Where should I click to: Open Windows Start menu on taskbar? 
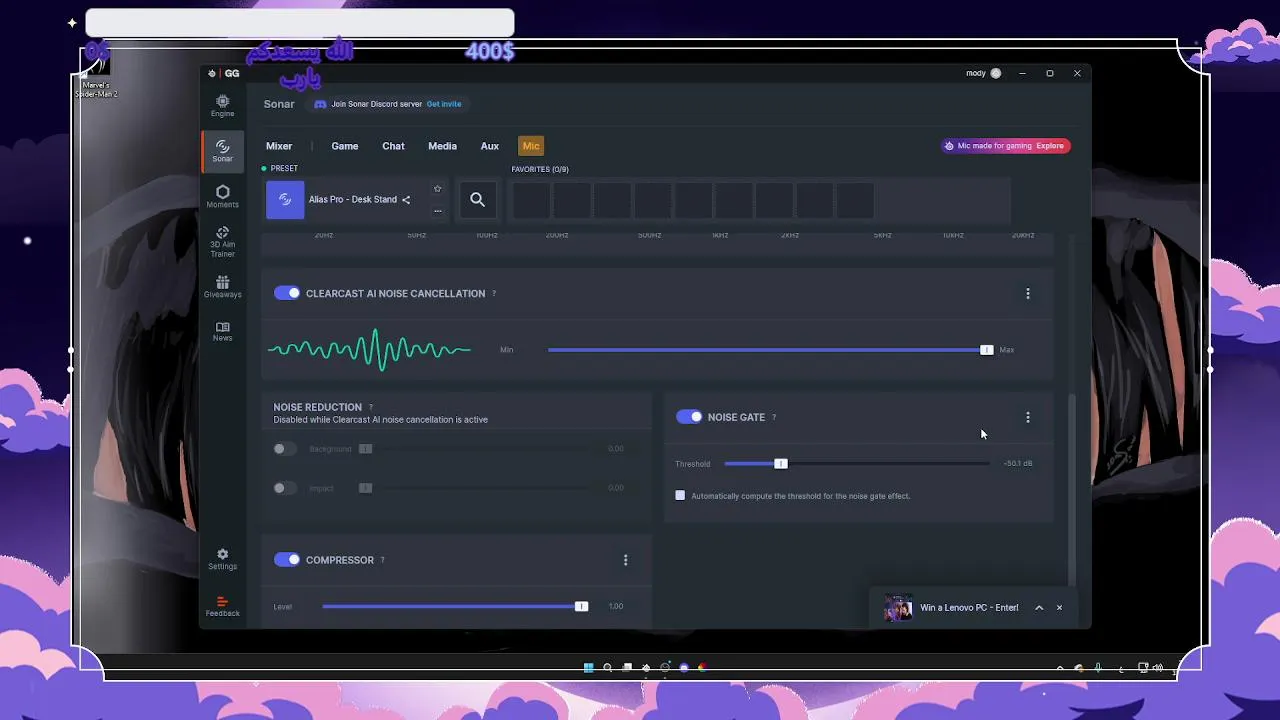(588, 667)
